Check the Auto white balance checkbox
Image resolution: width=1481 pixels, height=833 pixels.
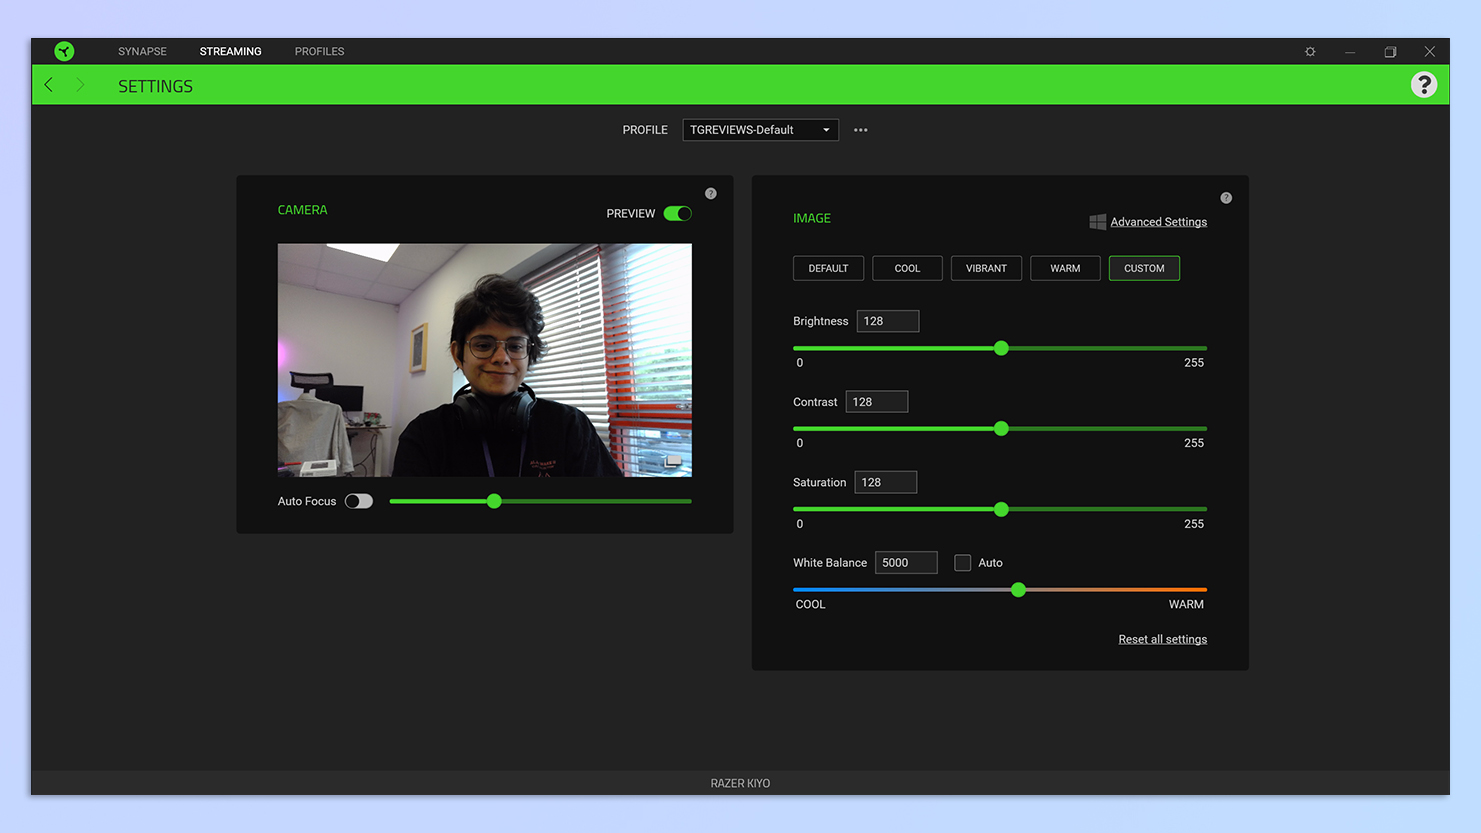(x=962, y=563)
